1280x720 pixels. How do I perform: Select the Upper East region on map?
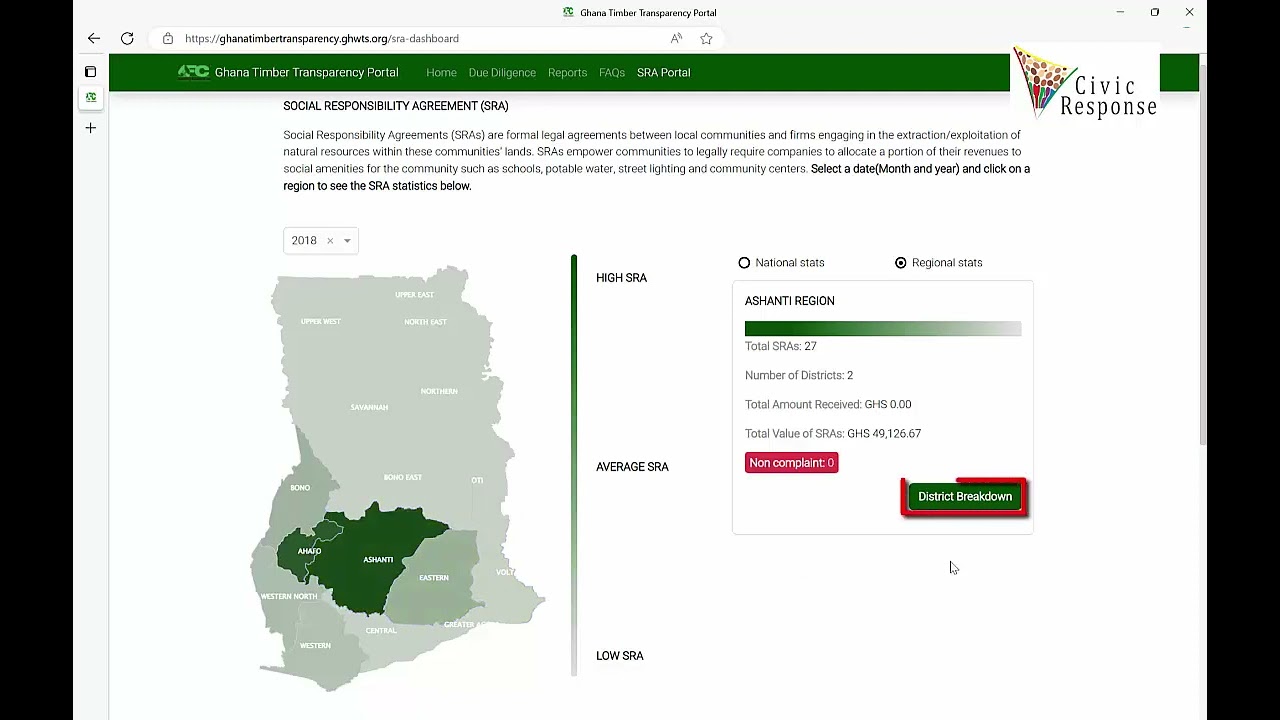(414, 295)
